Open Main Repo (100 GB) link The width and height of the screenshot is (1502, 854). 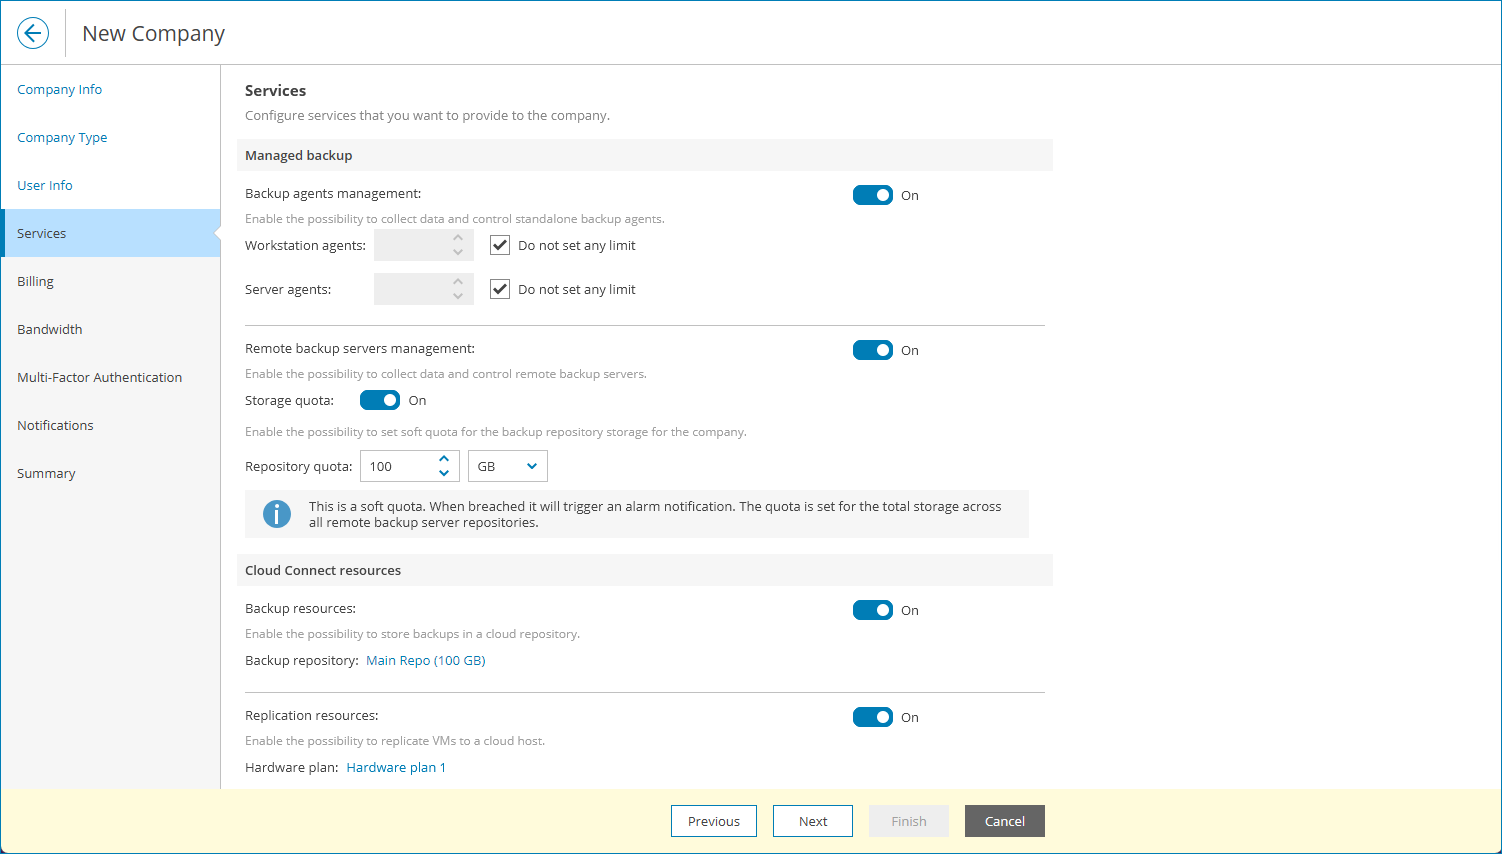coord(426,660)
